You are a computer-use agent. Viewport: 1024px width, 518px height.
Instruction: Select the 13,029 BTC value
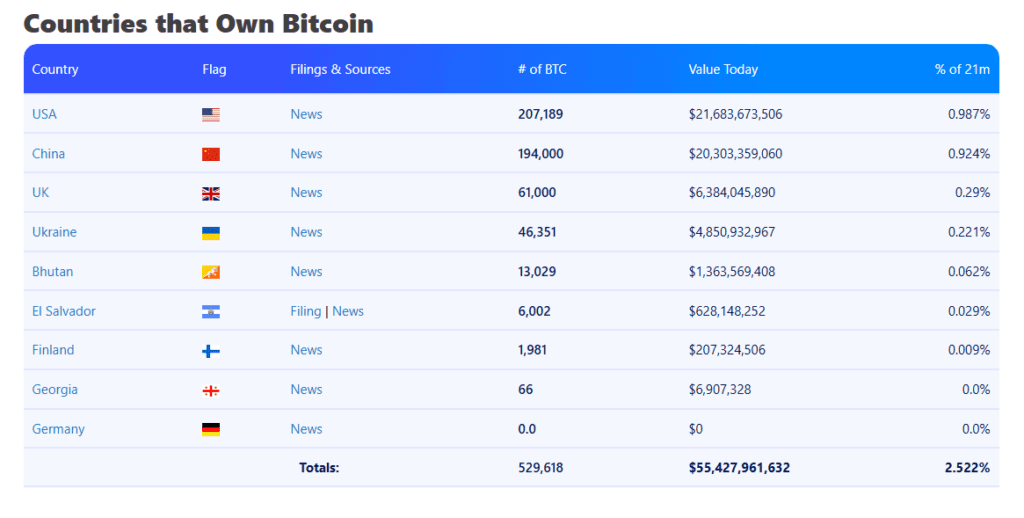pos(537,272)
